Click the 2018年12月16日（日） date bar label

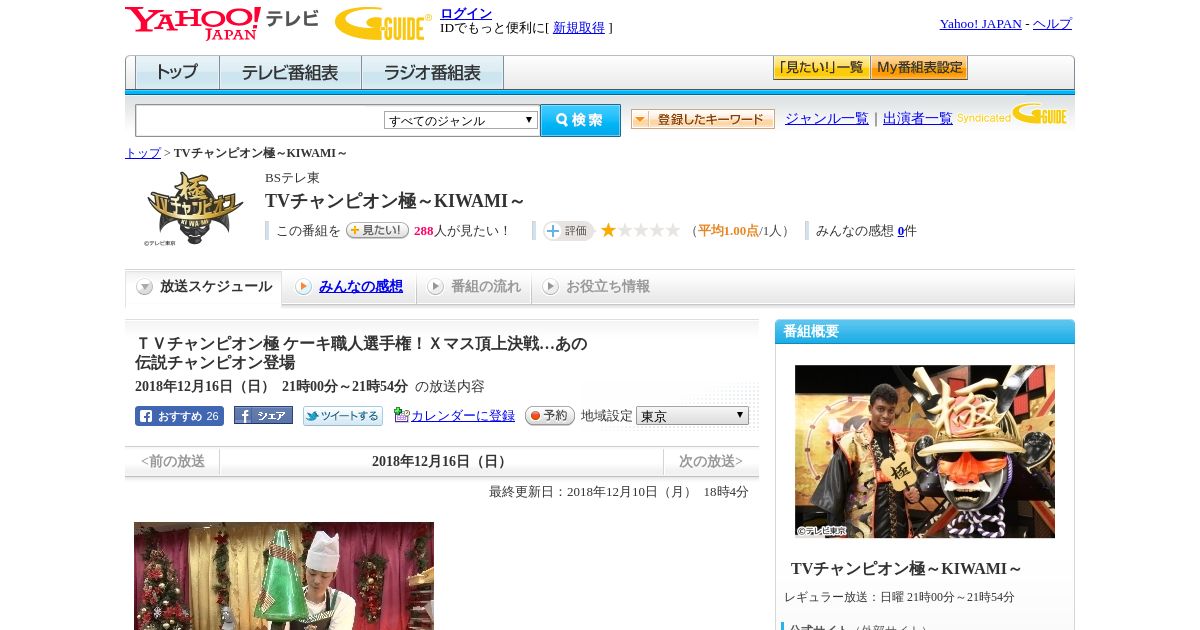441,462
